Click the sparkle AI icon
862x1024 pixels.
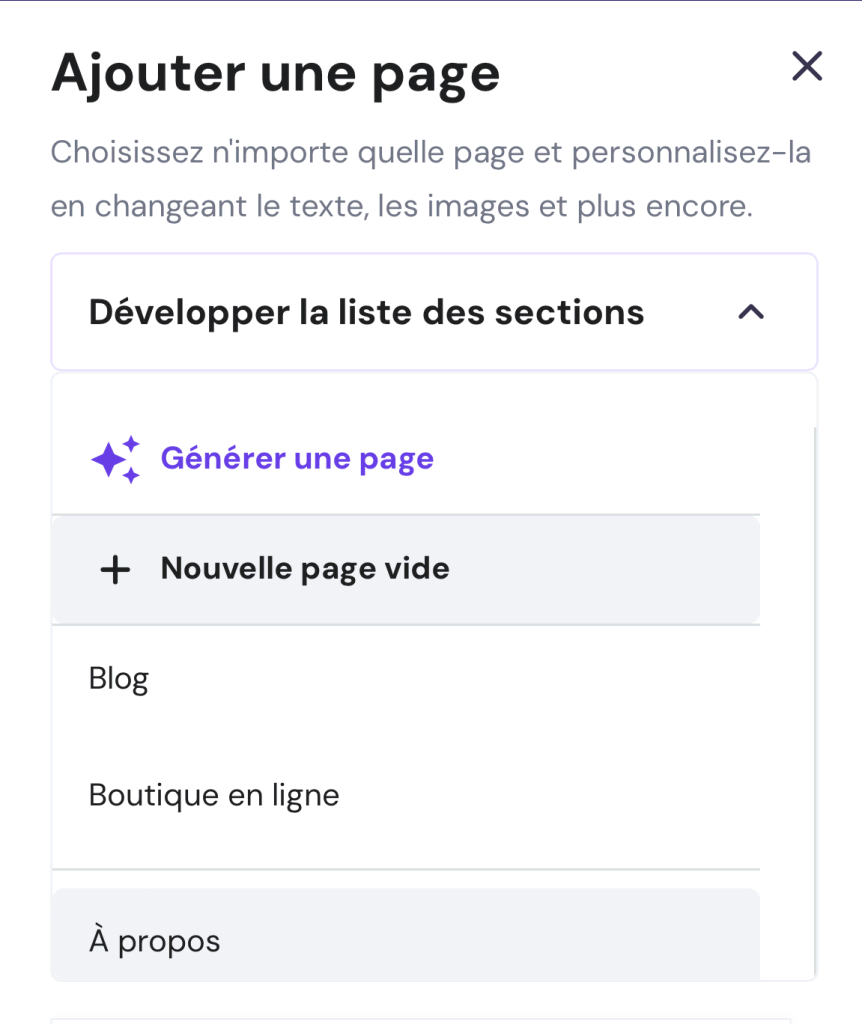[x=116, y=459]
